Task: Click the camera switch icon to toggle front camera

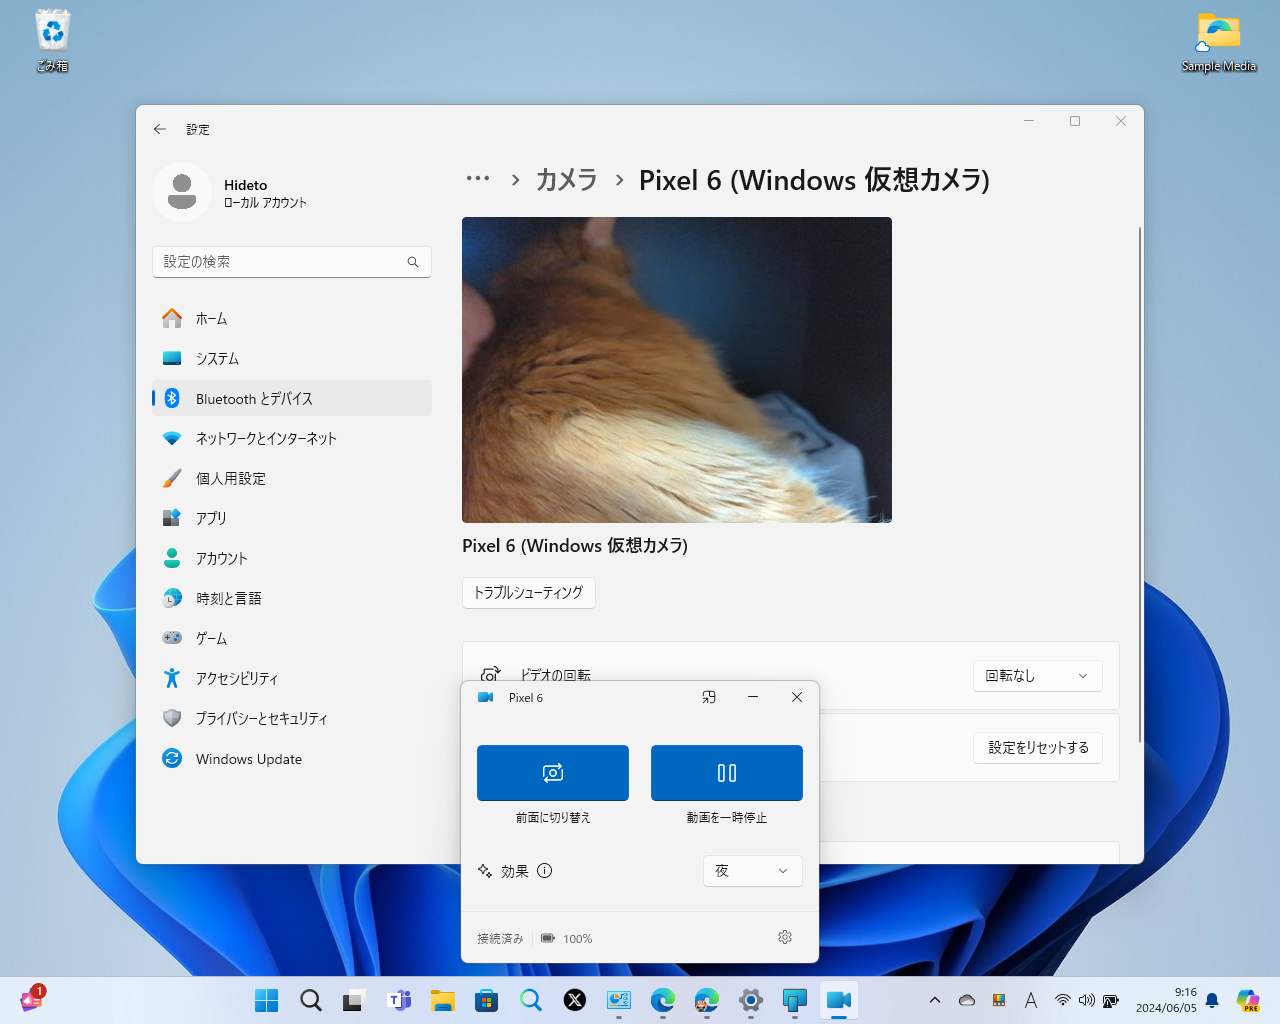Action: click(552, 772)
